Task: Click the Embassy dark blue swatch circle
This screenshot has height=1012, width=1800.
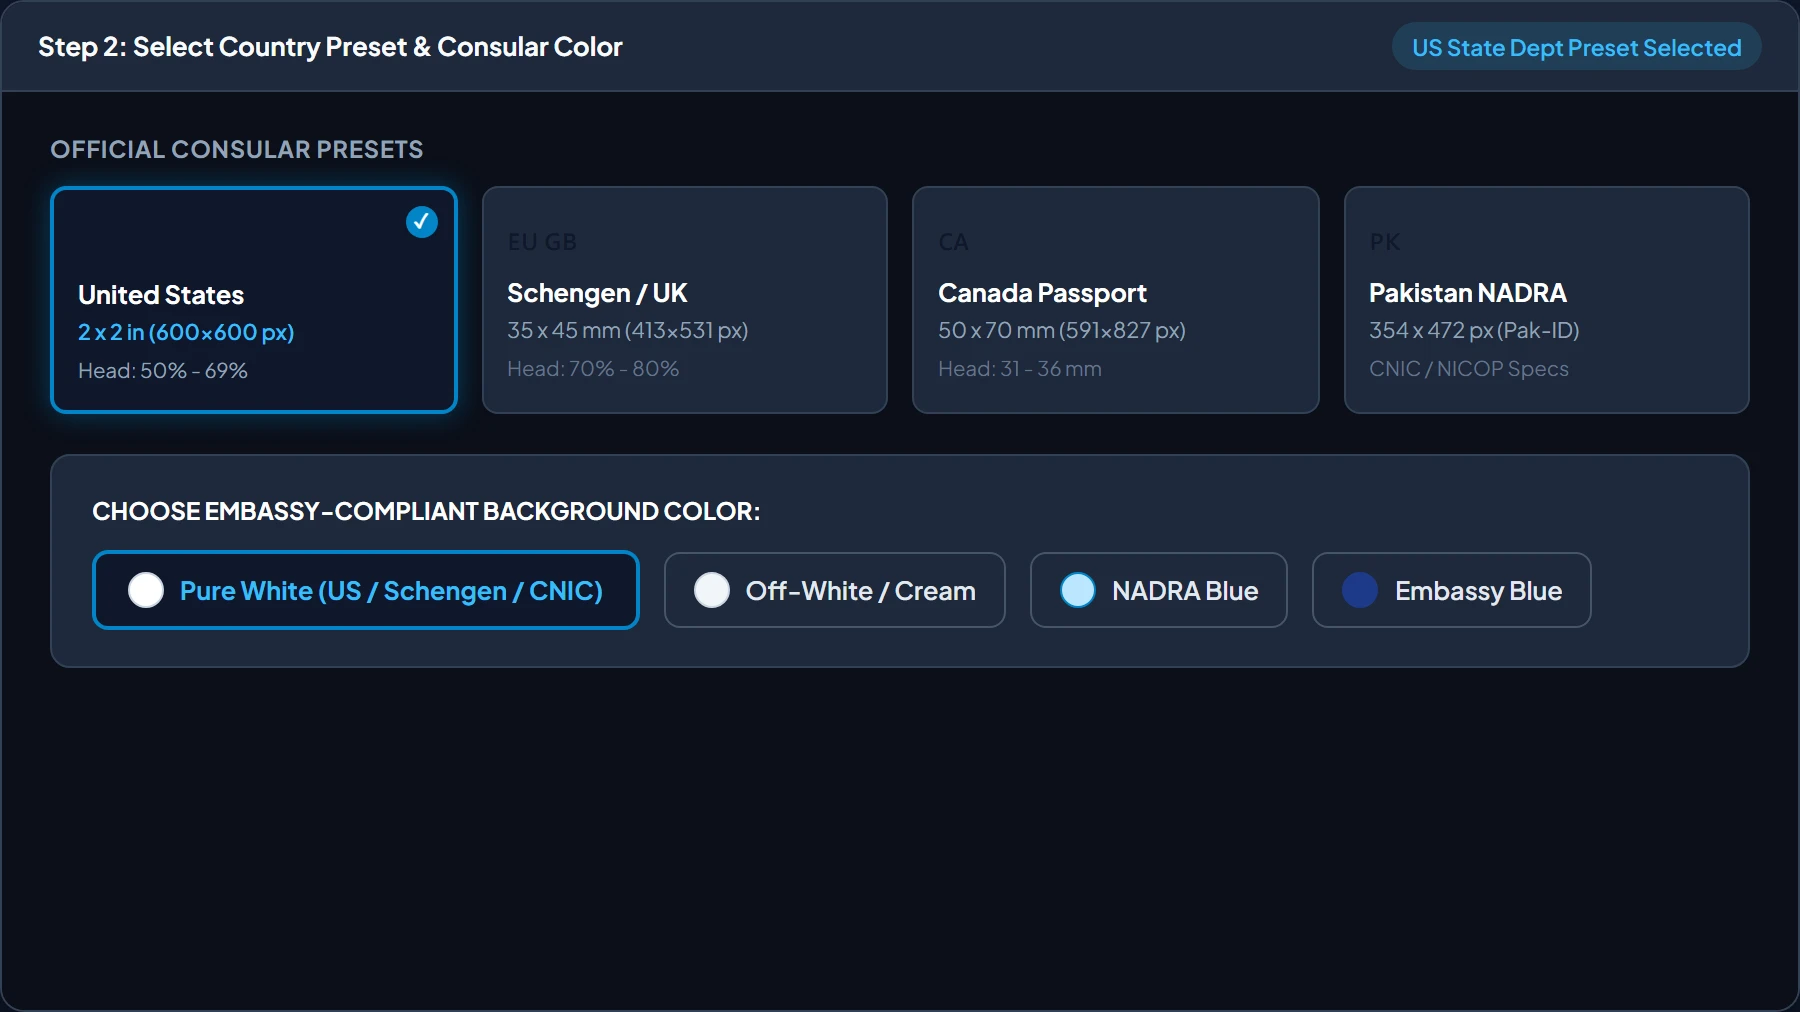Action: (1360, 590)
